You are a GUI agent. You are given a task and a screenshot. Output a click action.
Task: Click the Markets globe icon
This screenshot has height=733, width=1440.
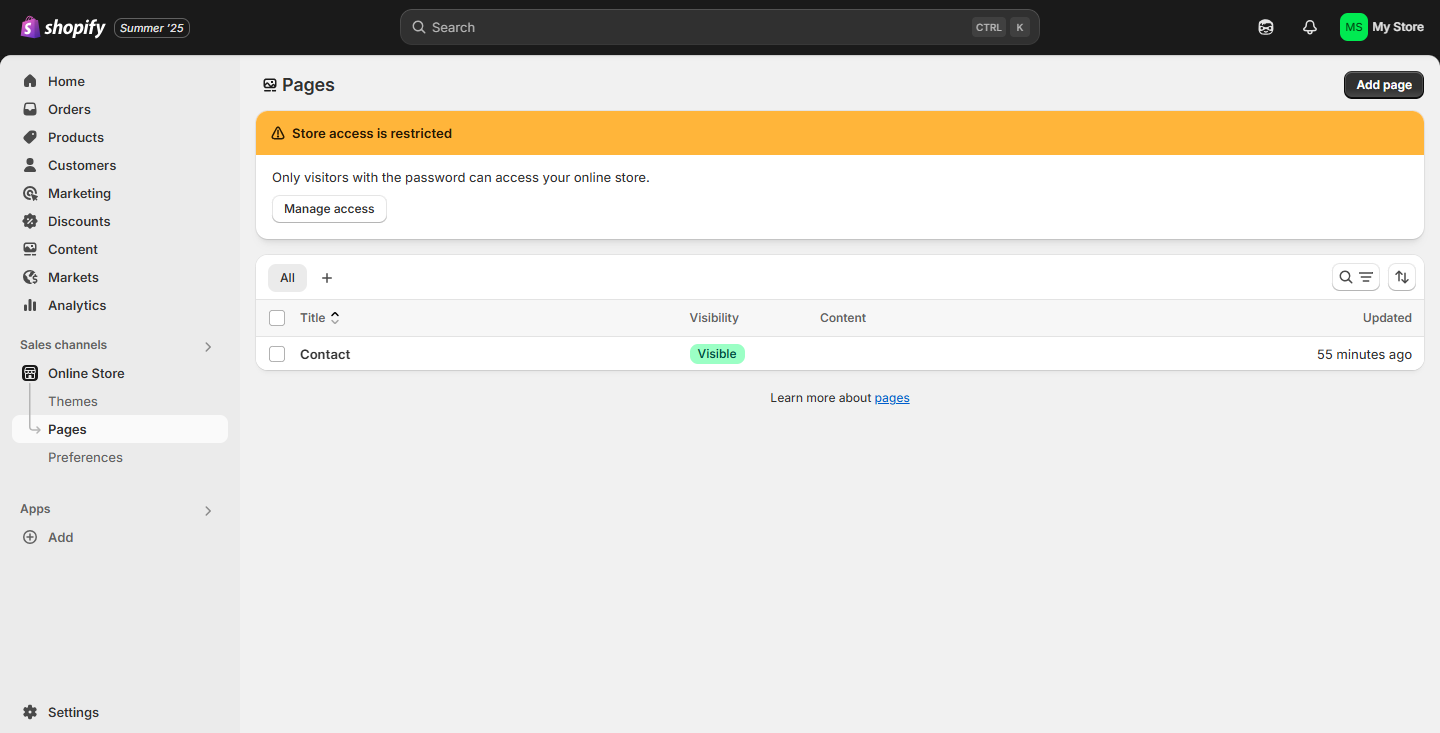click(x=30, y=277)
